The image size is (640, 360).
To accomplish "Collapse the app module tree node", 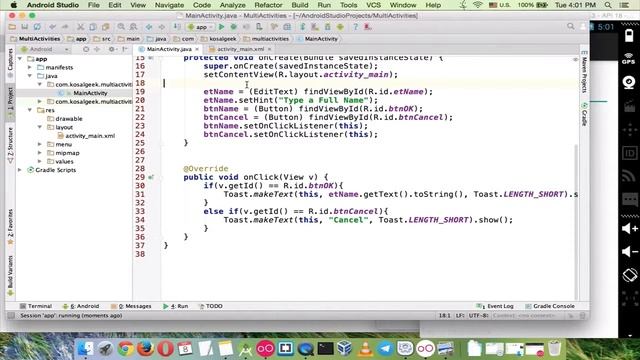I will pos(20,59).
